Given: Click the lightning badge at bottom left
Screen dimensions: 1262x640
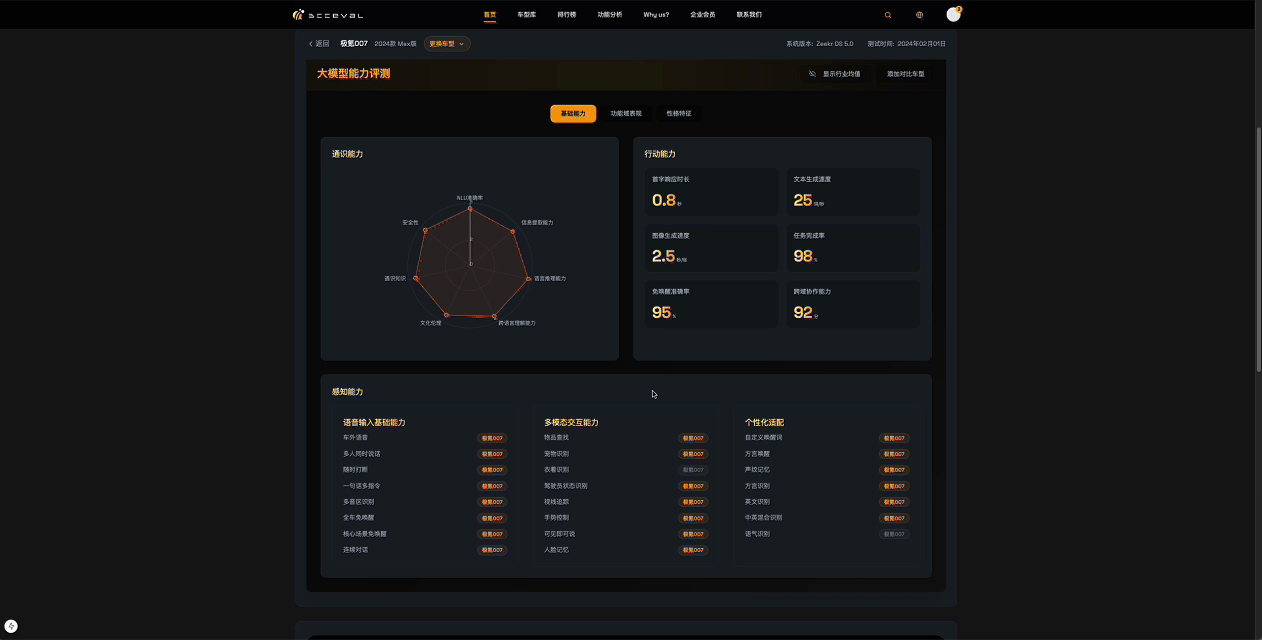Looking at the screenshot, I should 11,626.
